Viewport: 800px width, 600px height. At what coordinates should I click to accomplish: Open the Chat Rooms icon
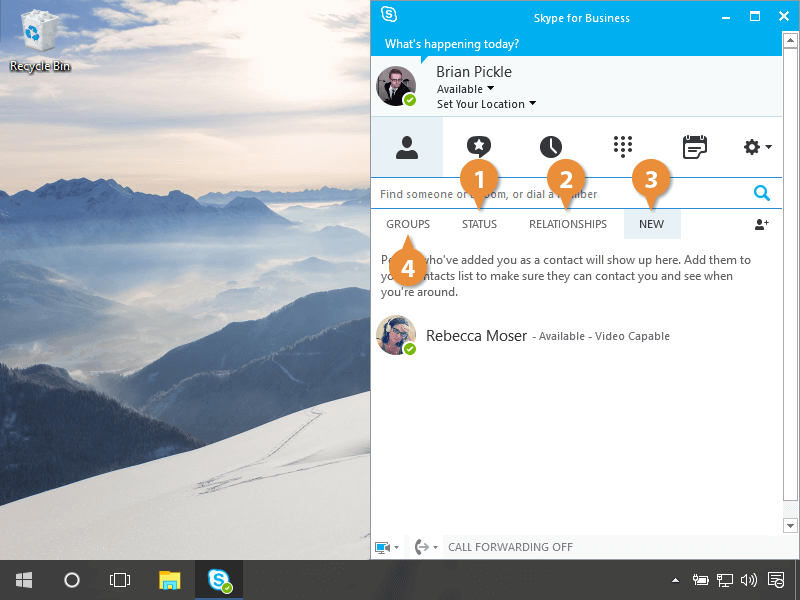click(x=479, y=147)
